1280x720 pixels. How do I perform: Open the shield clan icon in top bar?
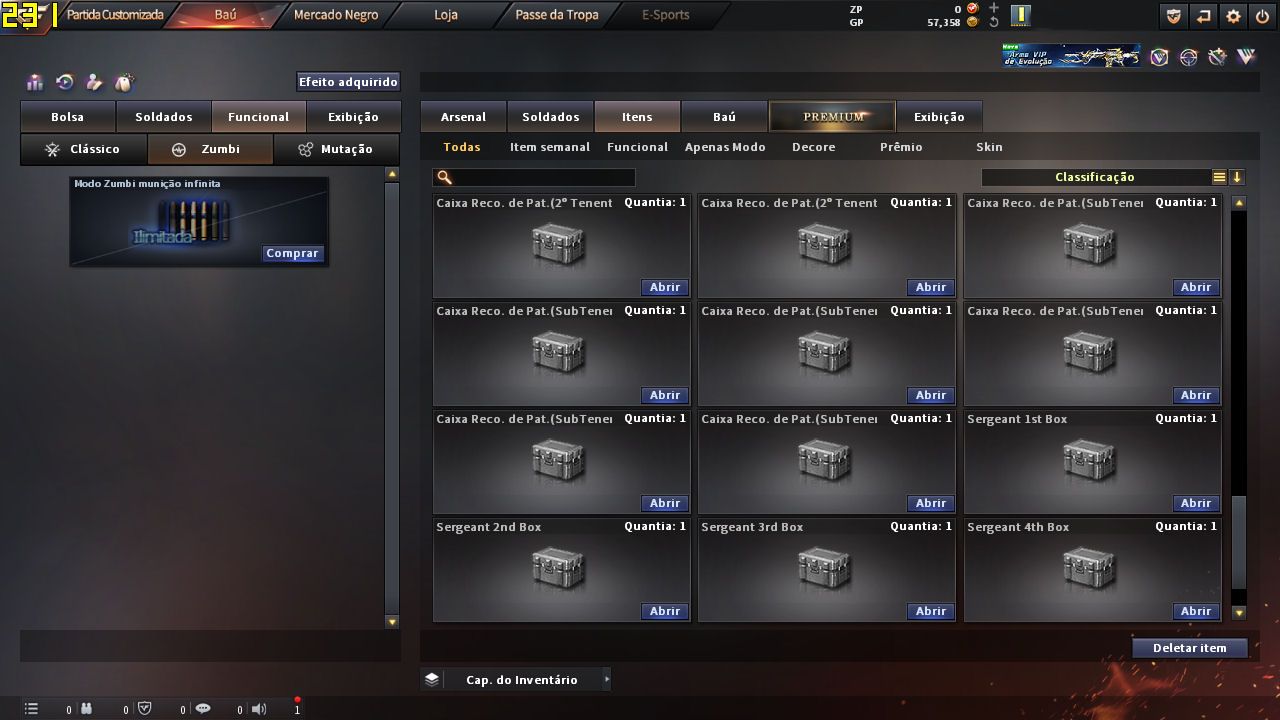[1174, 16]
